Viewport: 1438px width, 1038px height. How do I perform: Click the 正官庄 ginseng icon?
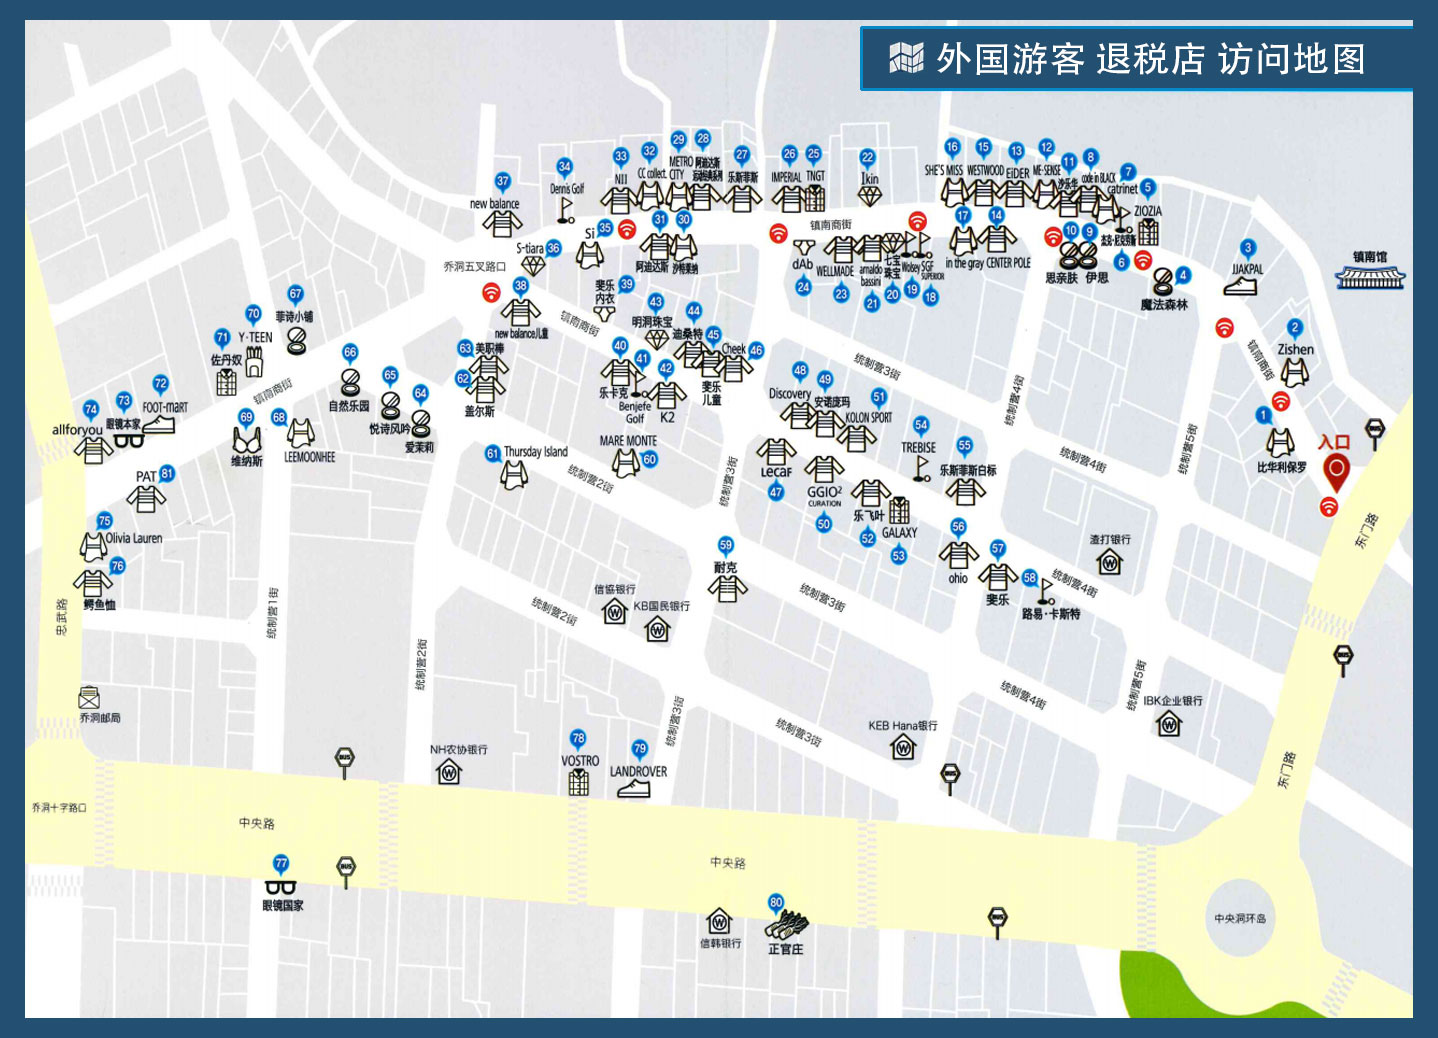[x=786, y=923]
